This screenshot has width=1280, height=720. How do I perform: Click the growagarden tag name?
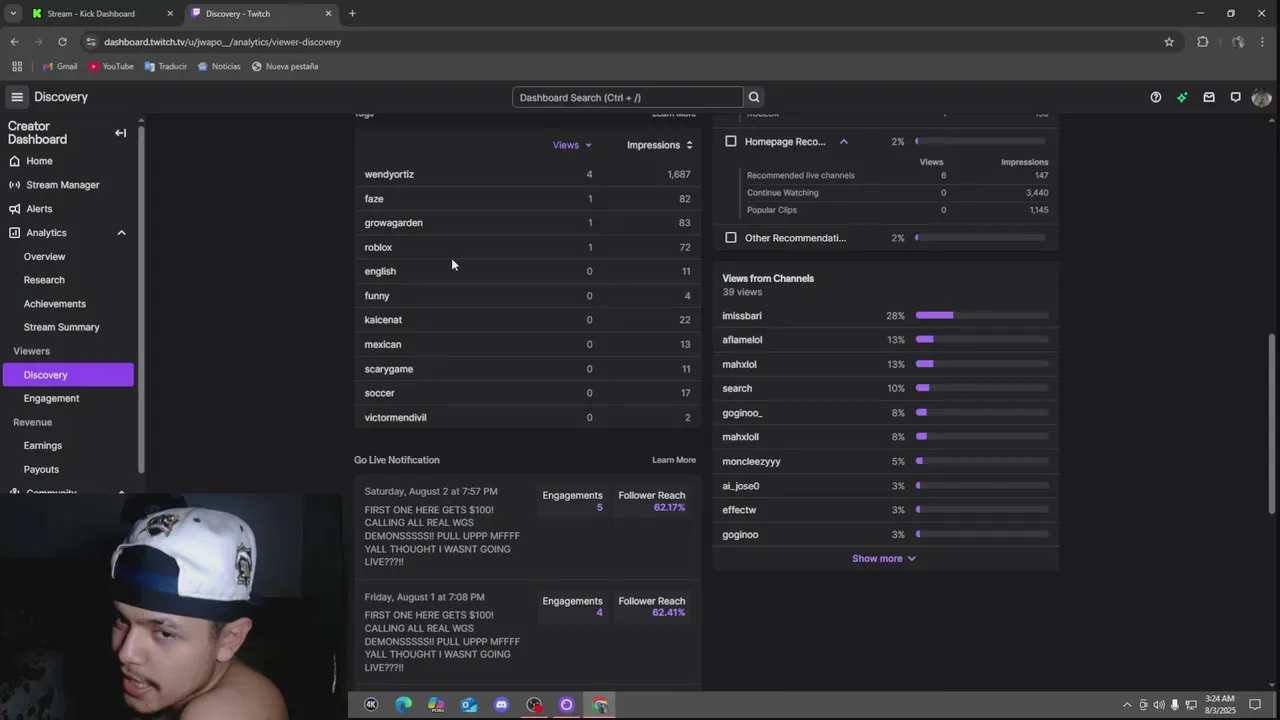pyautogui.click(x=394, y=223)
